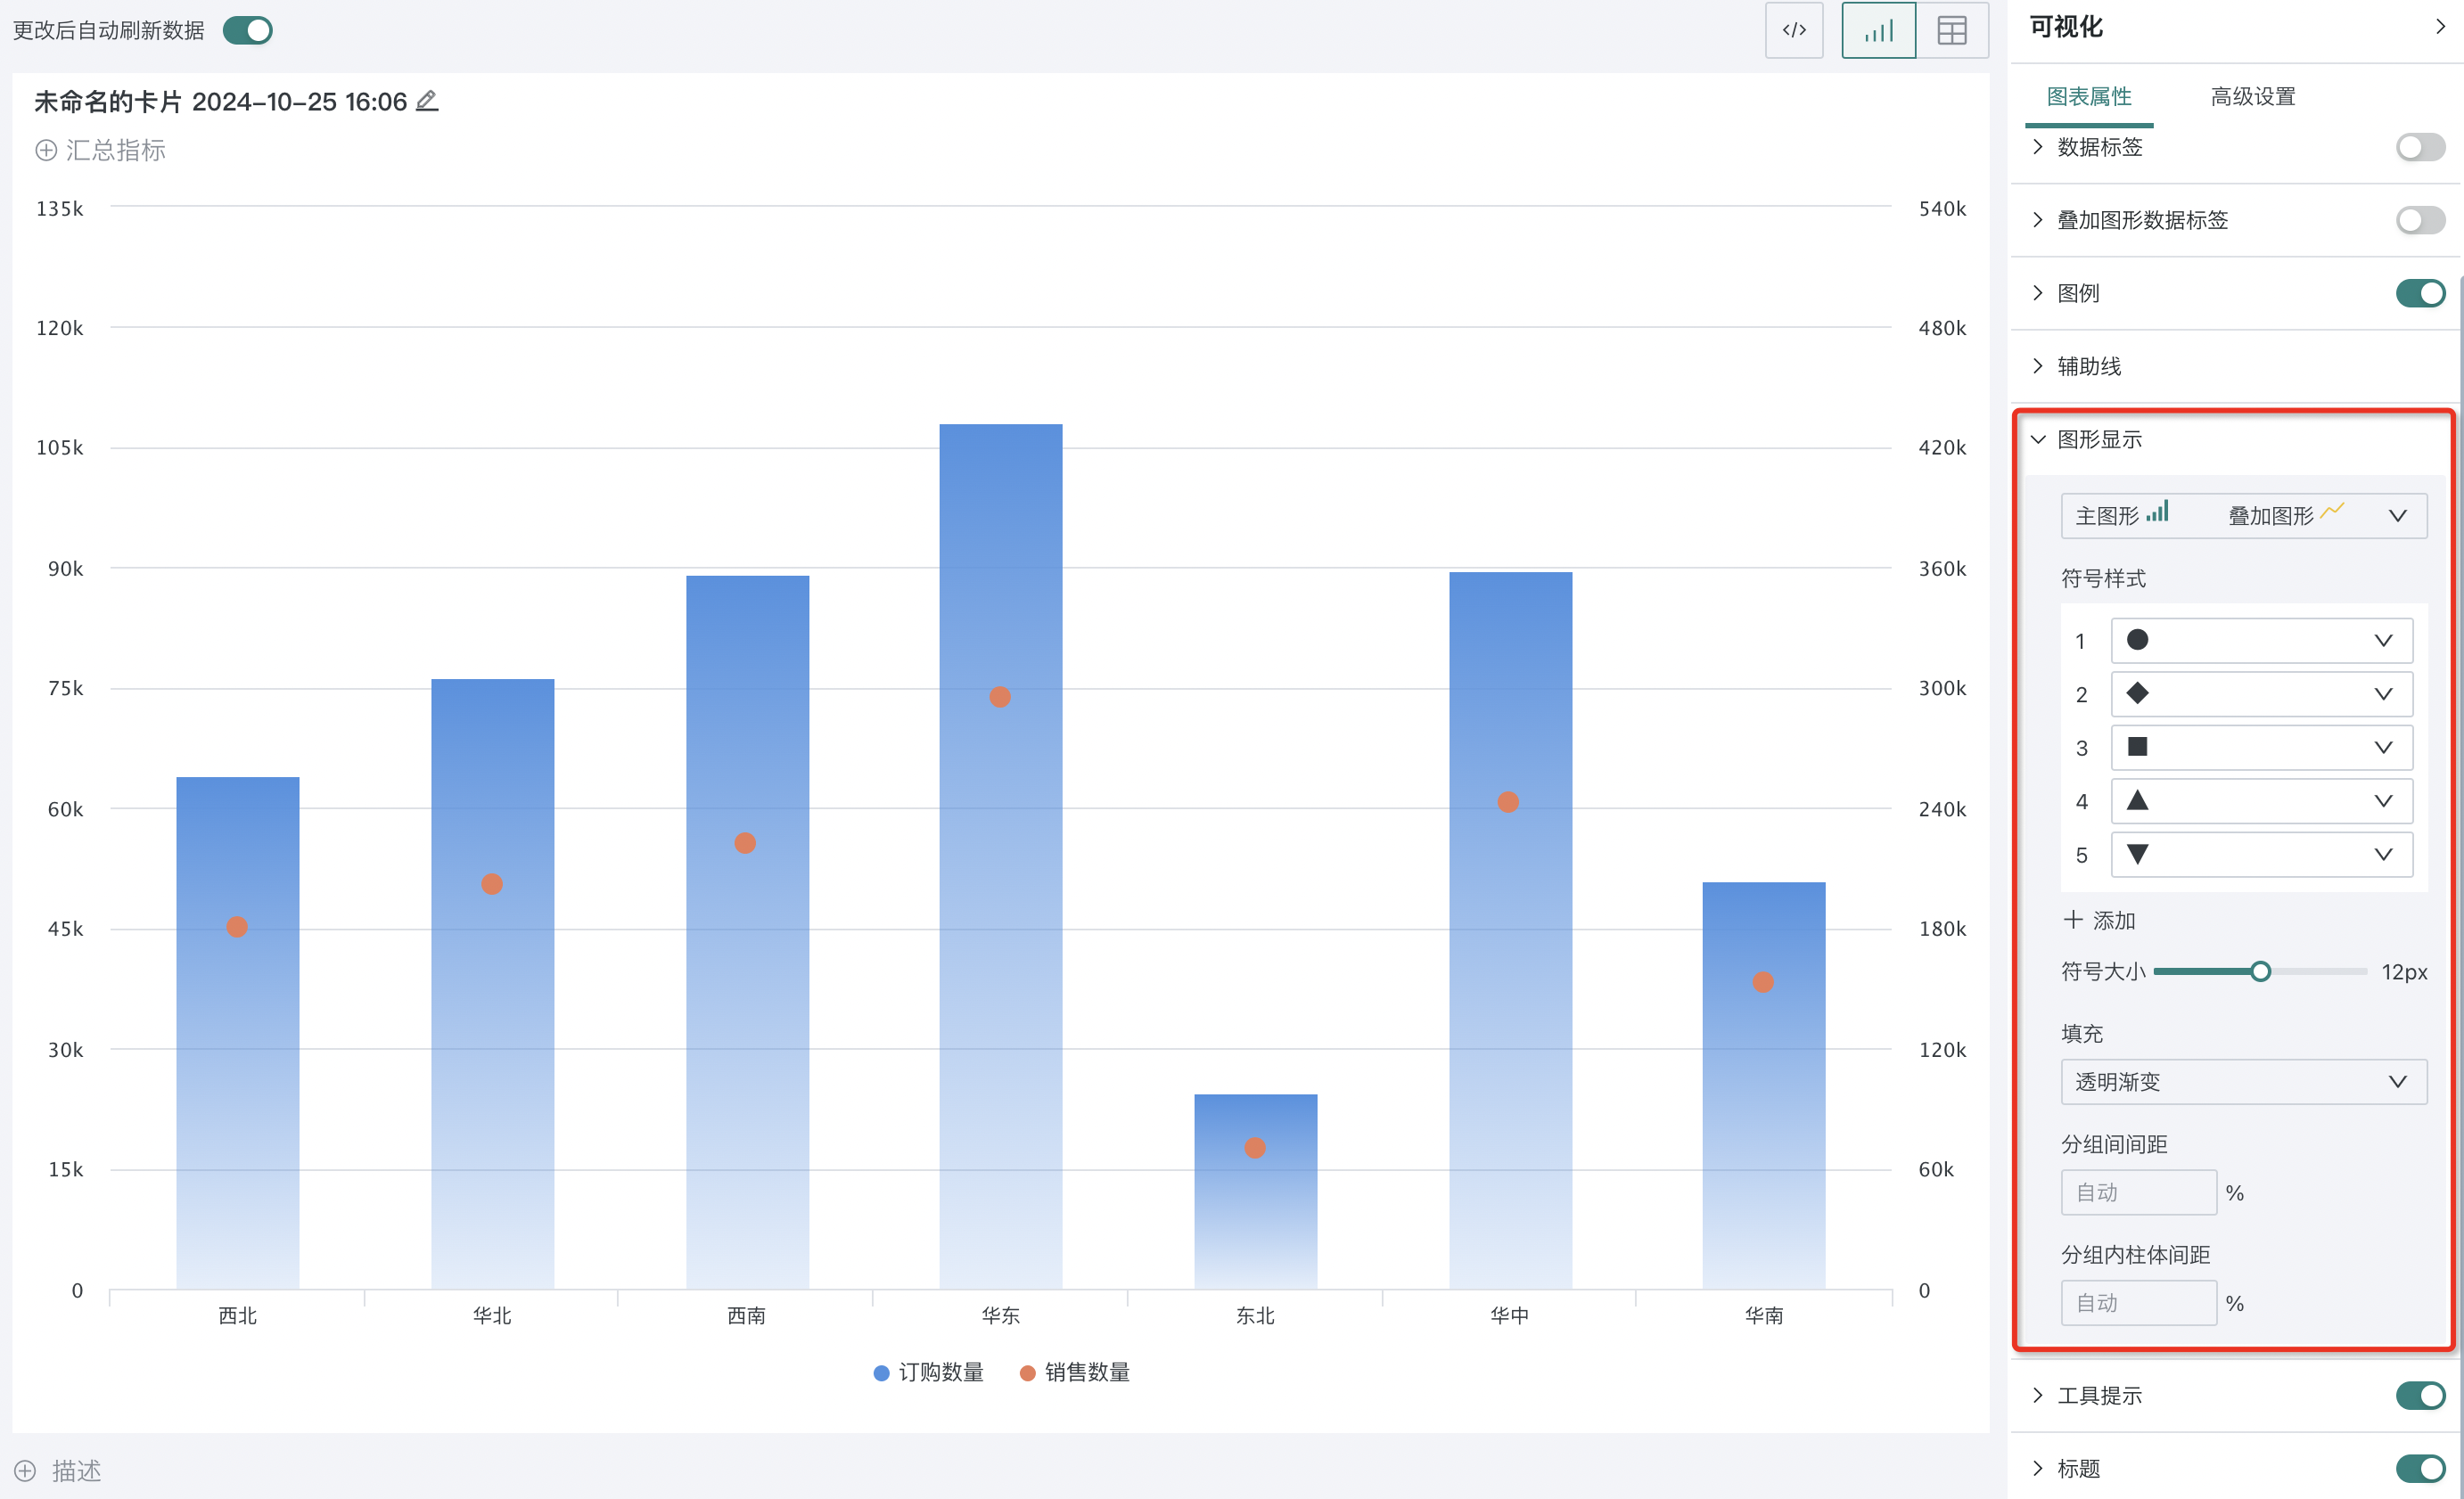2464x1499 pixels.
Task: Click the pencil icon to rename card
Action: point(427,101)
